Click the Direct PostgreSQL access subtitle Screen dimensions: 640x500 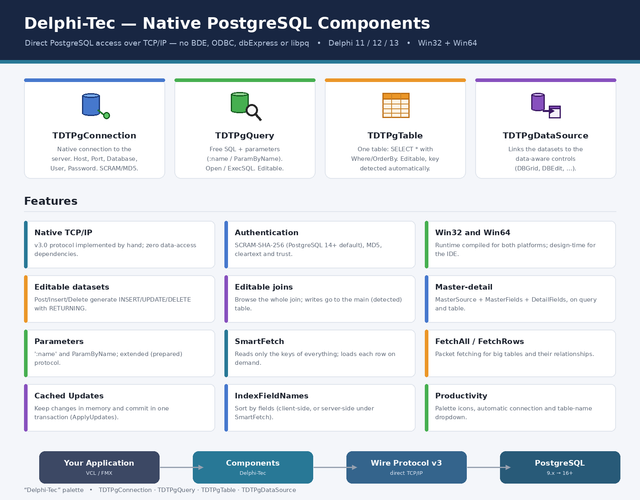167,43
